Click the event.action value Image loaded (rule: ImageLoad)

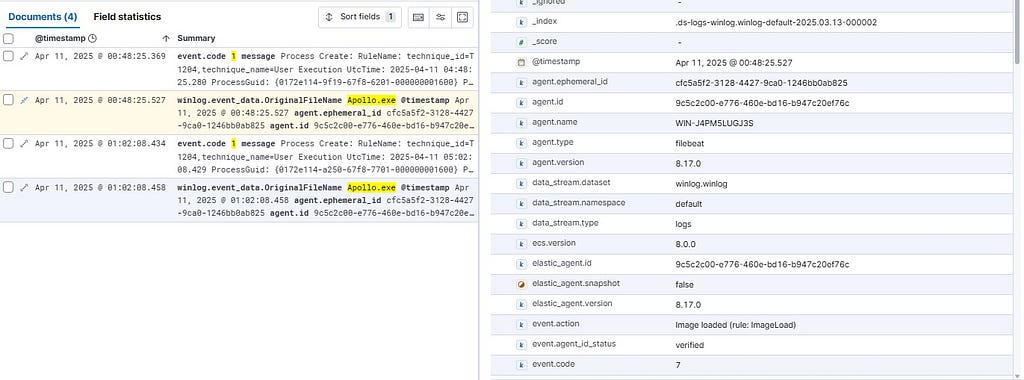point(735,325)
